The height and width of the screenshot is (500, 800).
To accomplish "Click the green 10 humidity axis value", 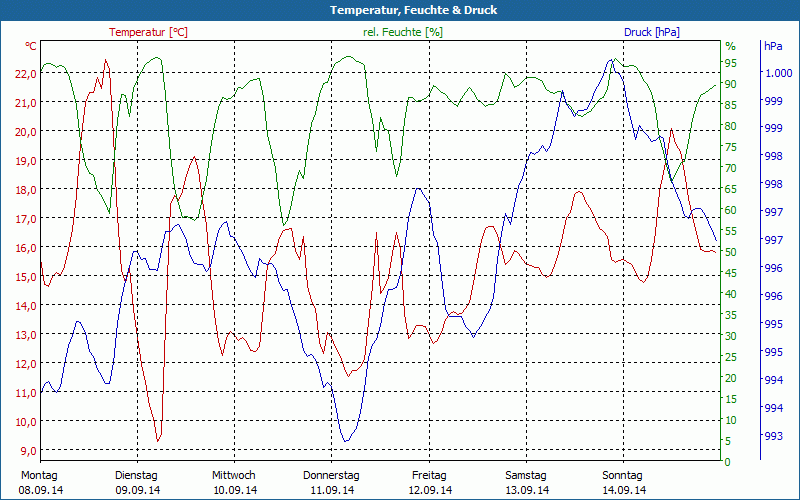I will (731, 420).
